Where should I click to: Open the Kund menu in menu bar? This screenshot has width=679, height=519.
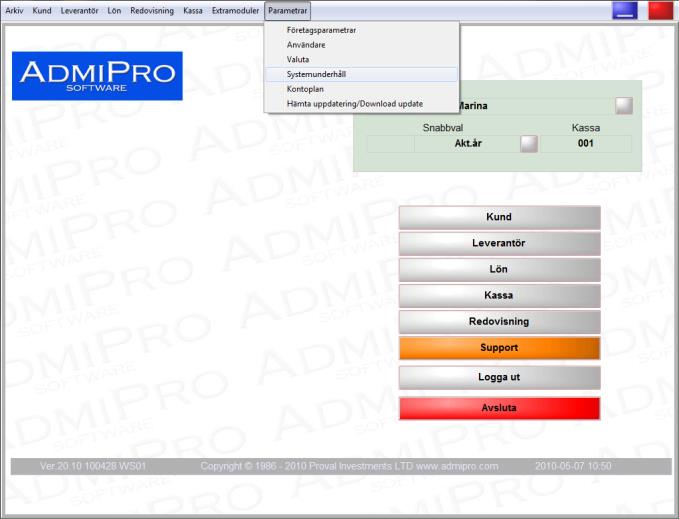42,10
